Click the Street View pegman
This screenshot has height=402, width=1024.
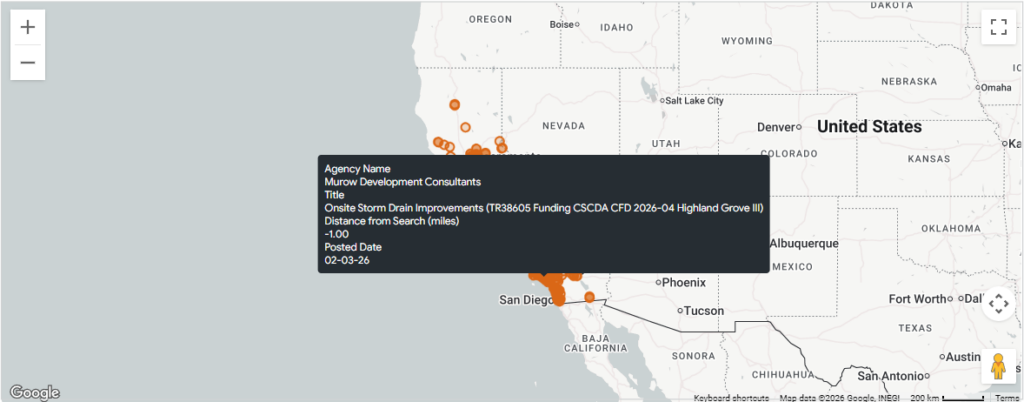click(997, 367)
